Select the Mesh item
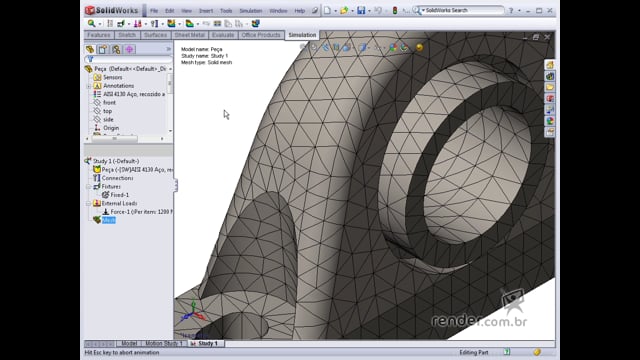640x360 pixels. (109, 220)
